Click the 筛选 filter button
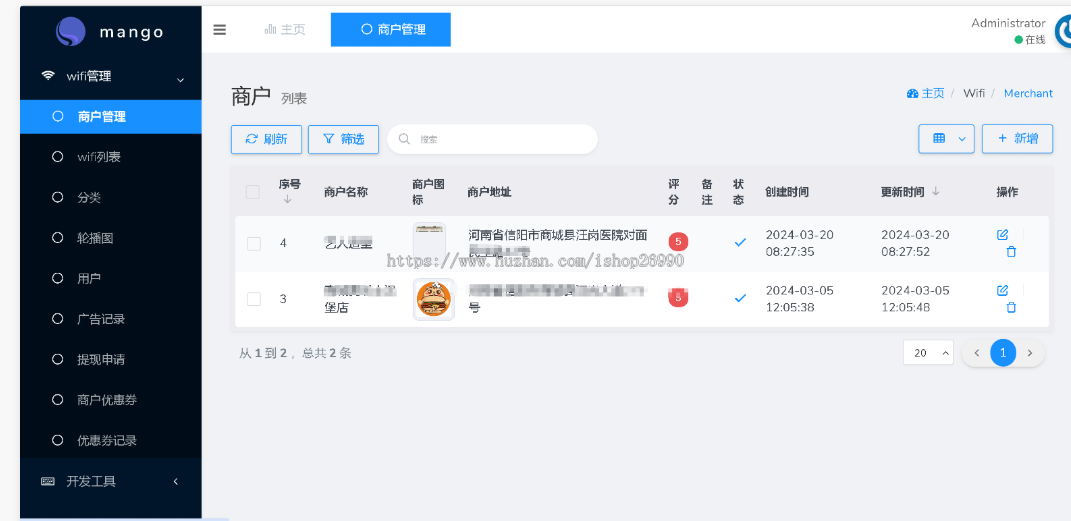Screen dimensions: 1071x521 coord(344,139)
